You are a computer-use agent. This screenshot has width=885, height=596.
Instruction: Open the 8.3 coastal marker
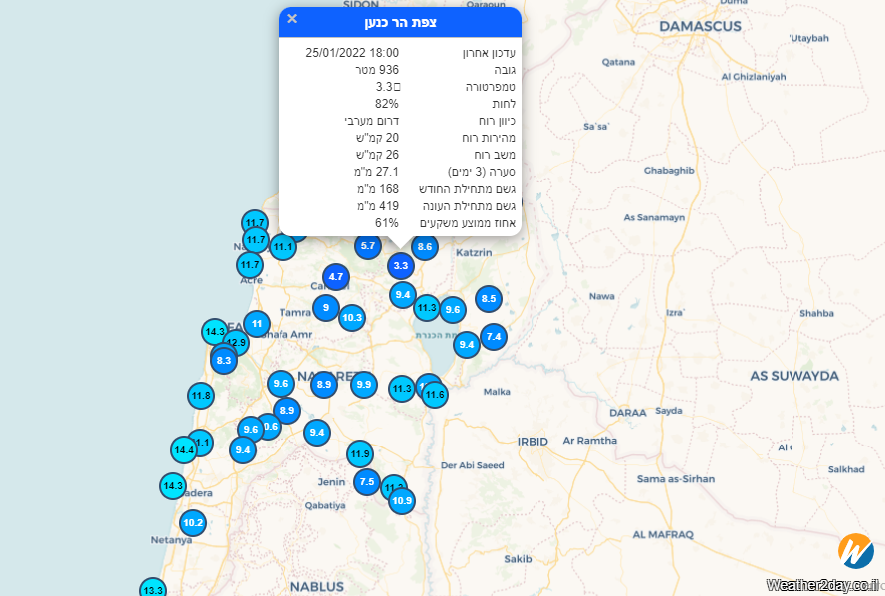(x=224, y=361)
